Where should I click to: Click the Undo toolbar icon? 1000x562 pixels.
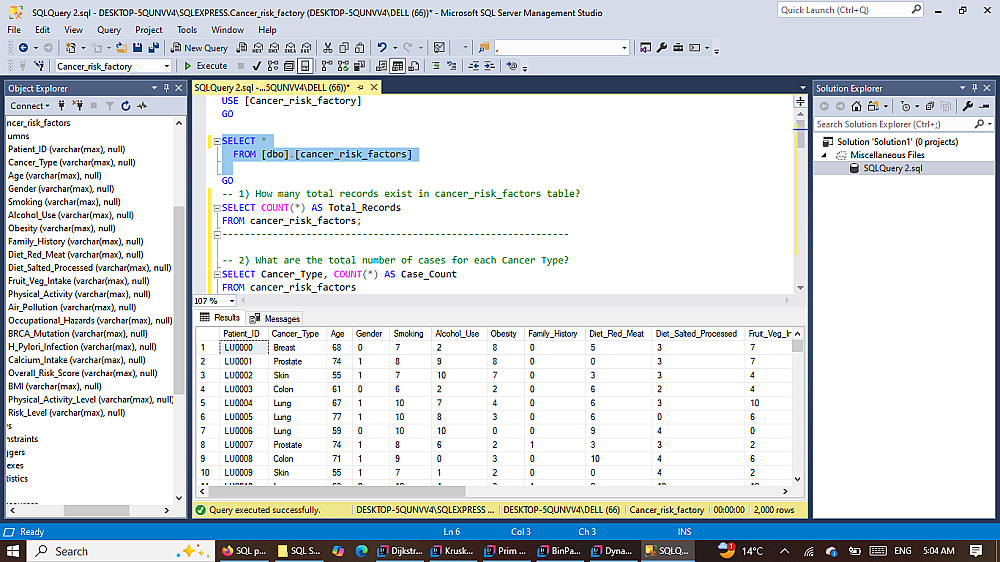click(x=382, y=47)
